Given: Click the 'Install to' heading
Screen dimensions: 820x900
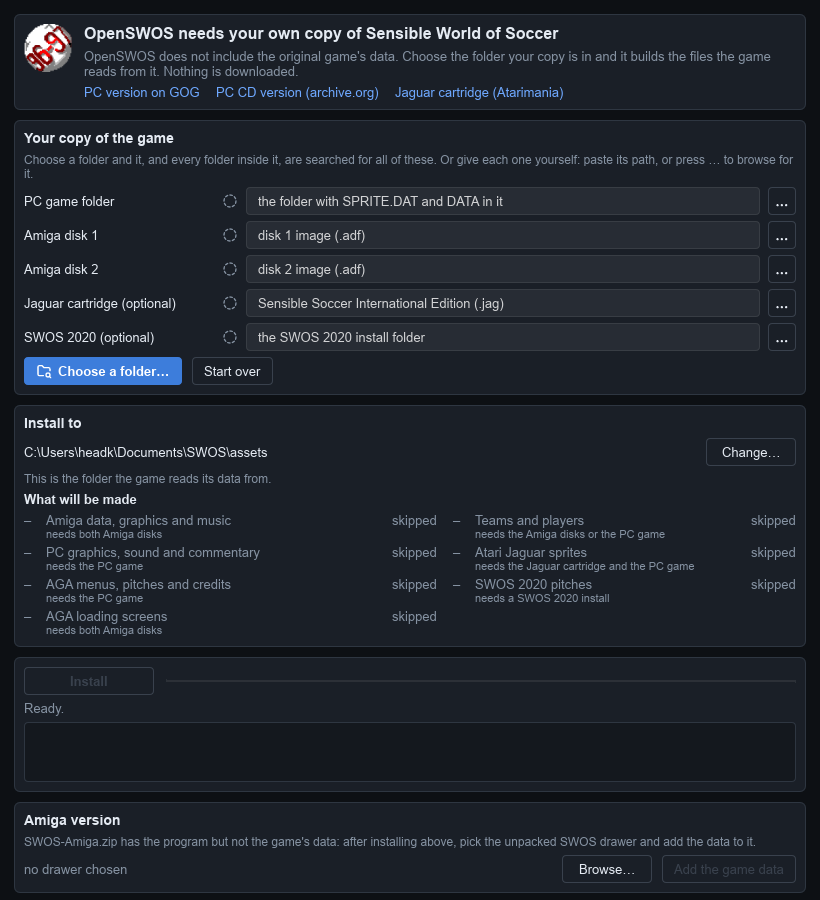Looking at the screenshot, I should pos(53,423).
